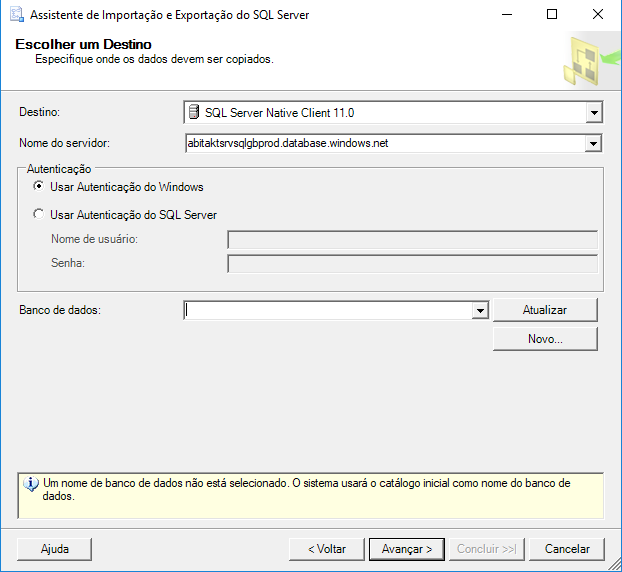Open the Banco de dados dropdown arrow

480,310
